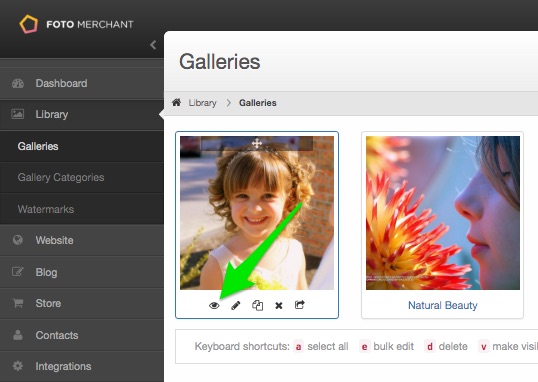538x382 pixels.
Task: Click the Foto Merchant pentagon logo
Action: [x=28, y=24]
